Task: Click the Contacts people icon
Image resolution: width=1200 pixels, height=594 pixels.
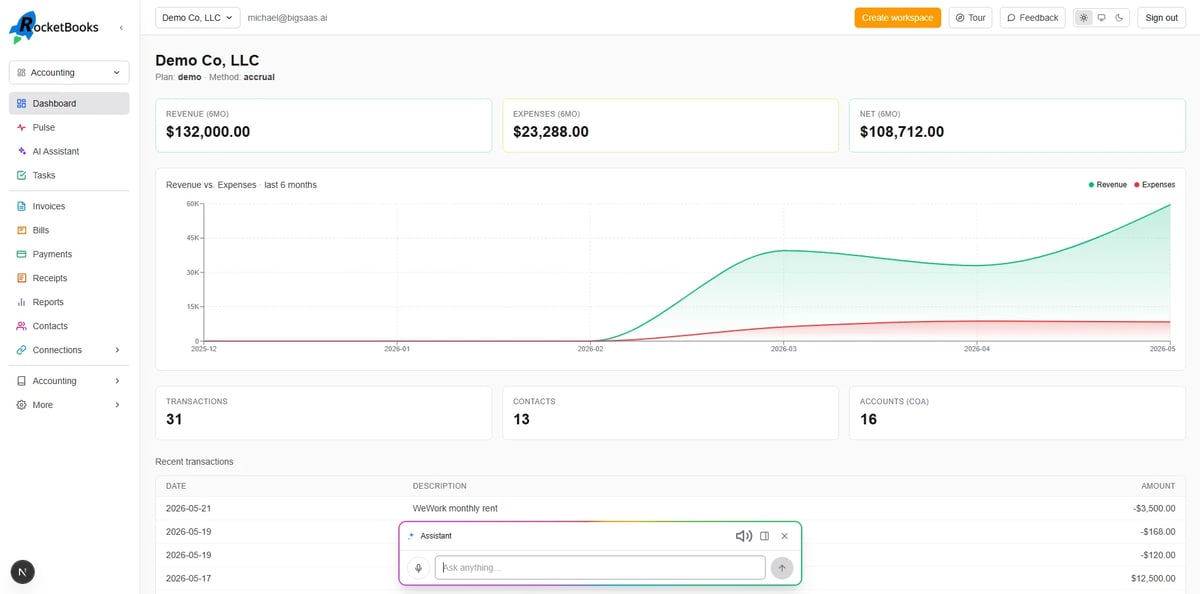Action: tap(22, 326)
